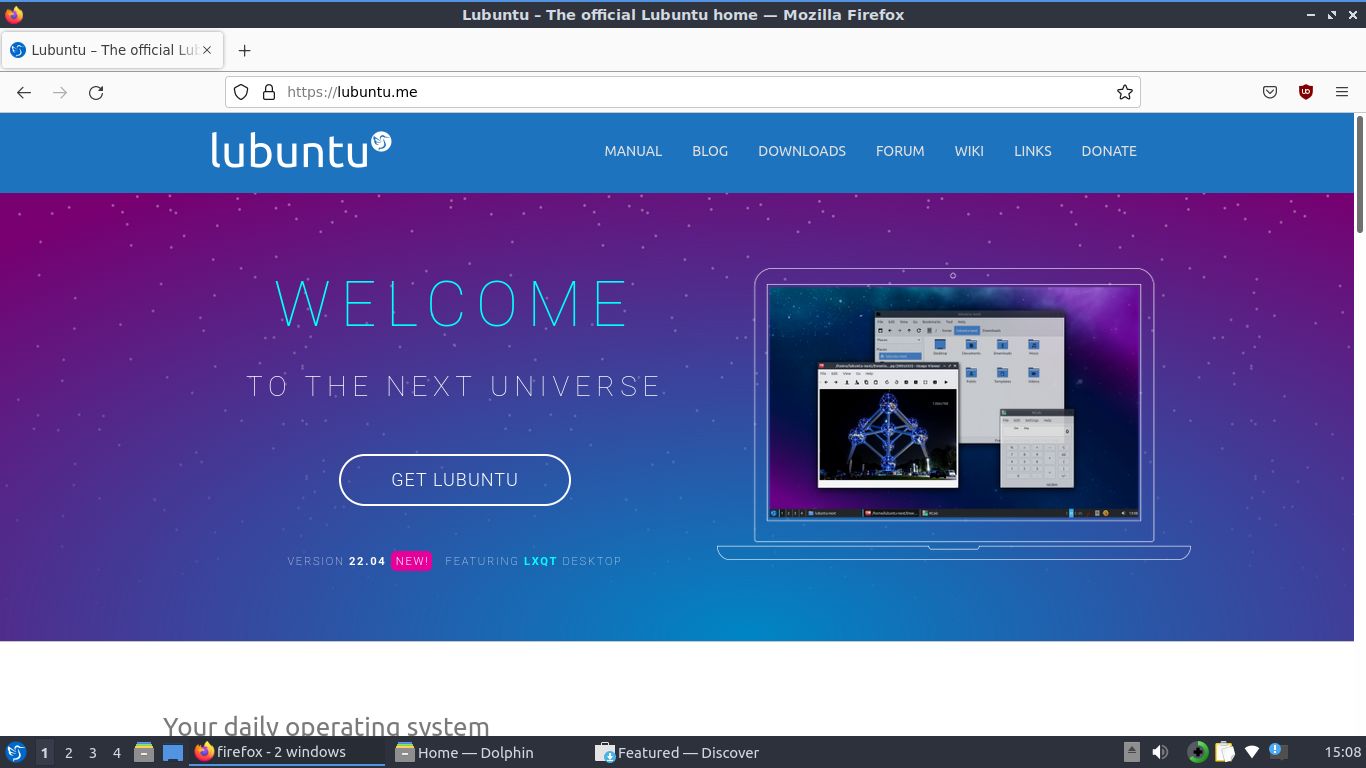The image size is (1366, 768).
Task: Open the FORUM navigation link
Action: (x=900, y=151)
